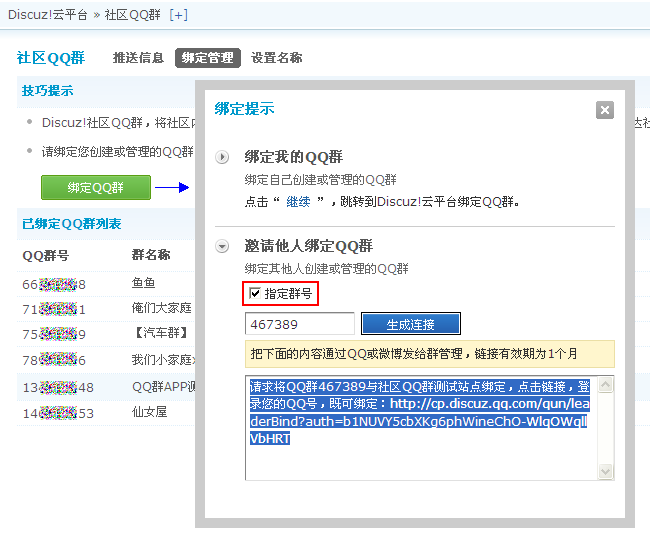Click the 技巧提示 section header
This screenshot has height=540, width=650.
pos(47,91)
